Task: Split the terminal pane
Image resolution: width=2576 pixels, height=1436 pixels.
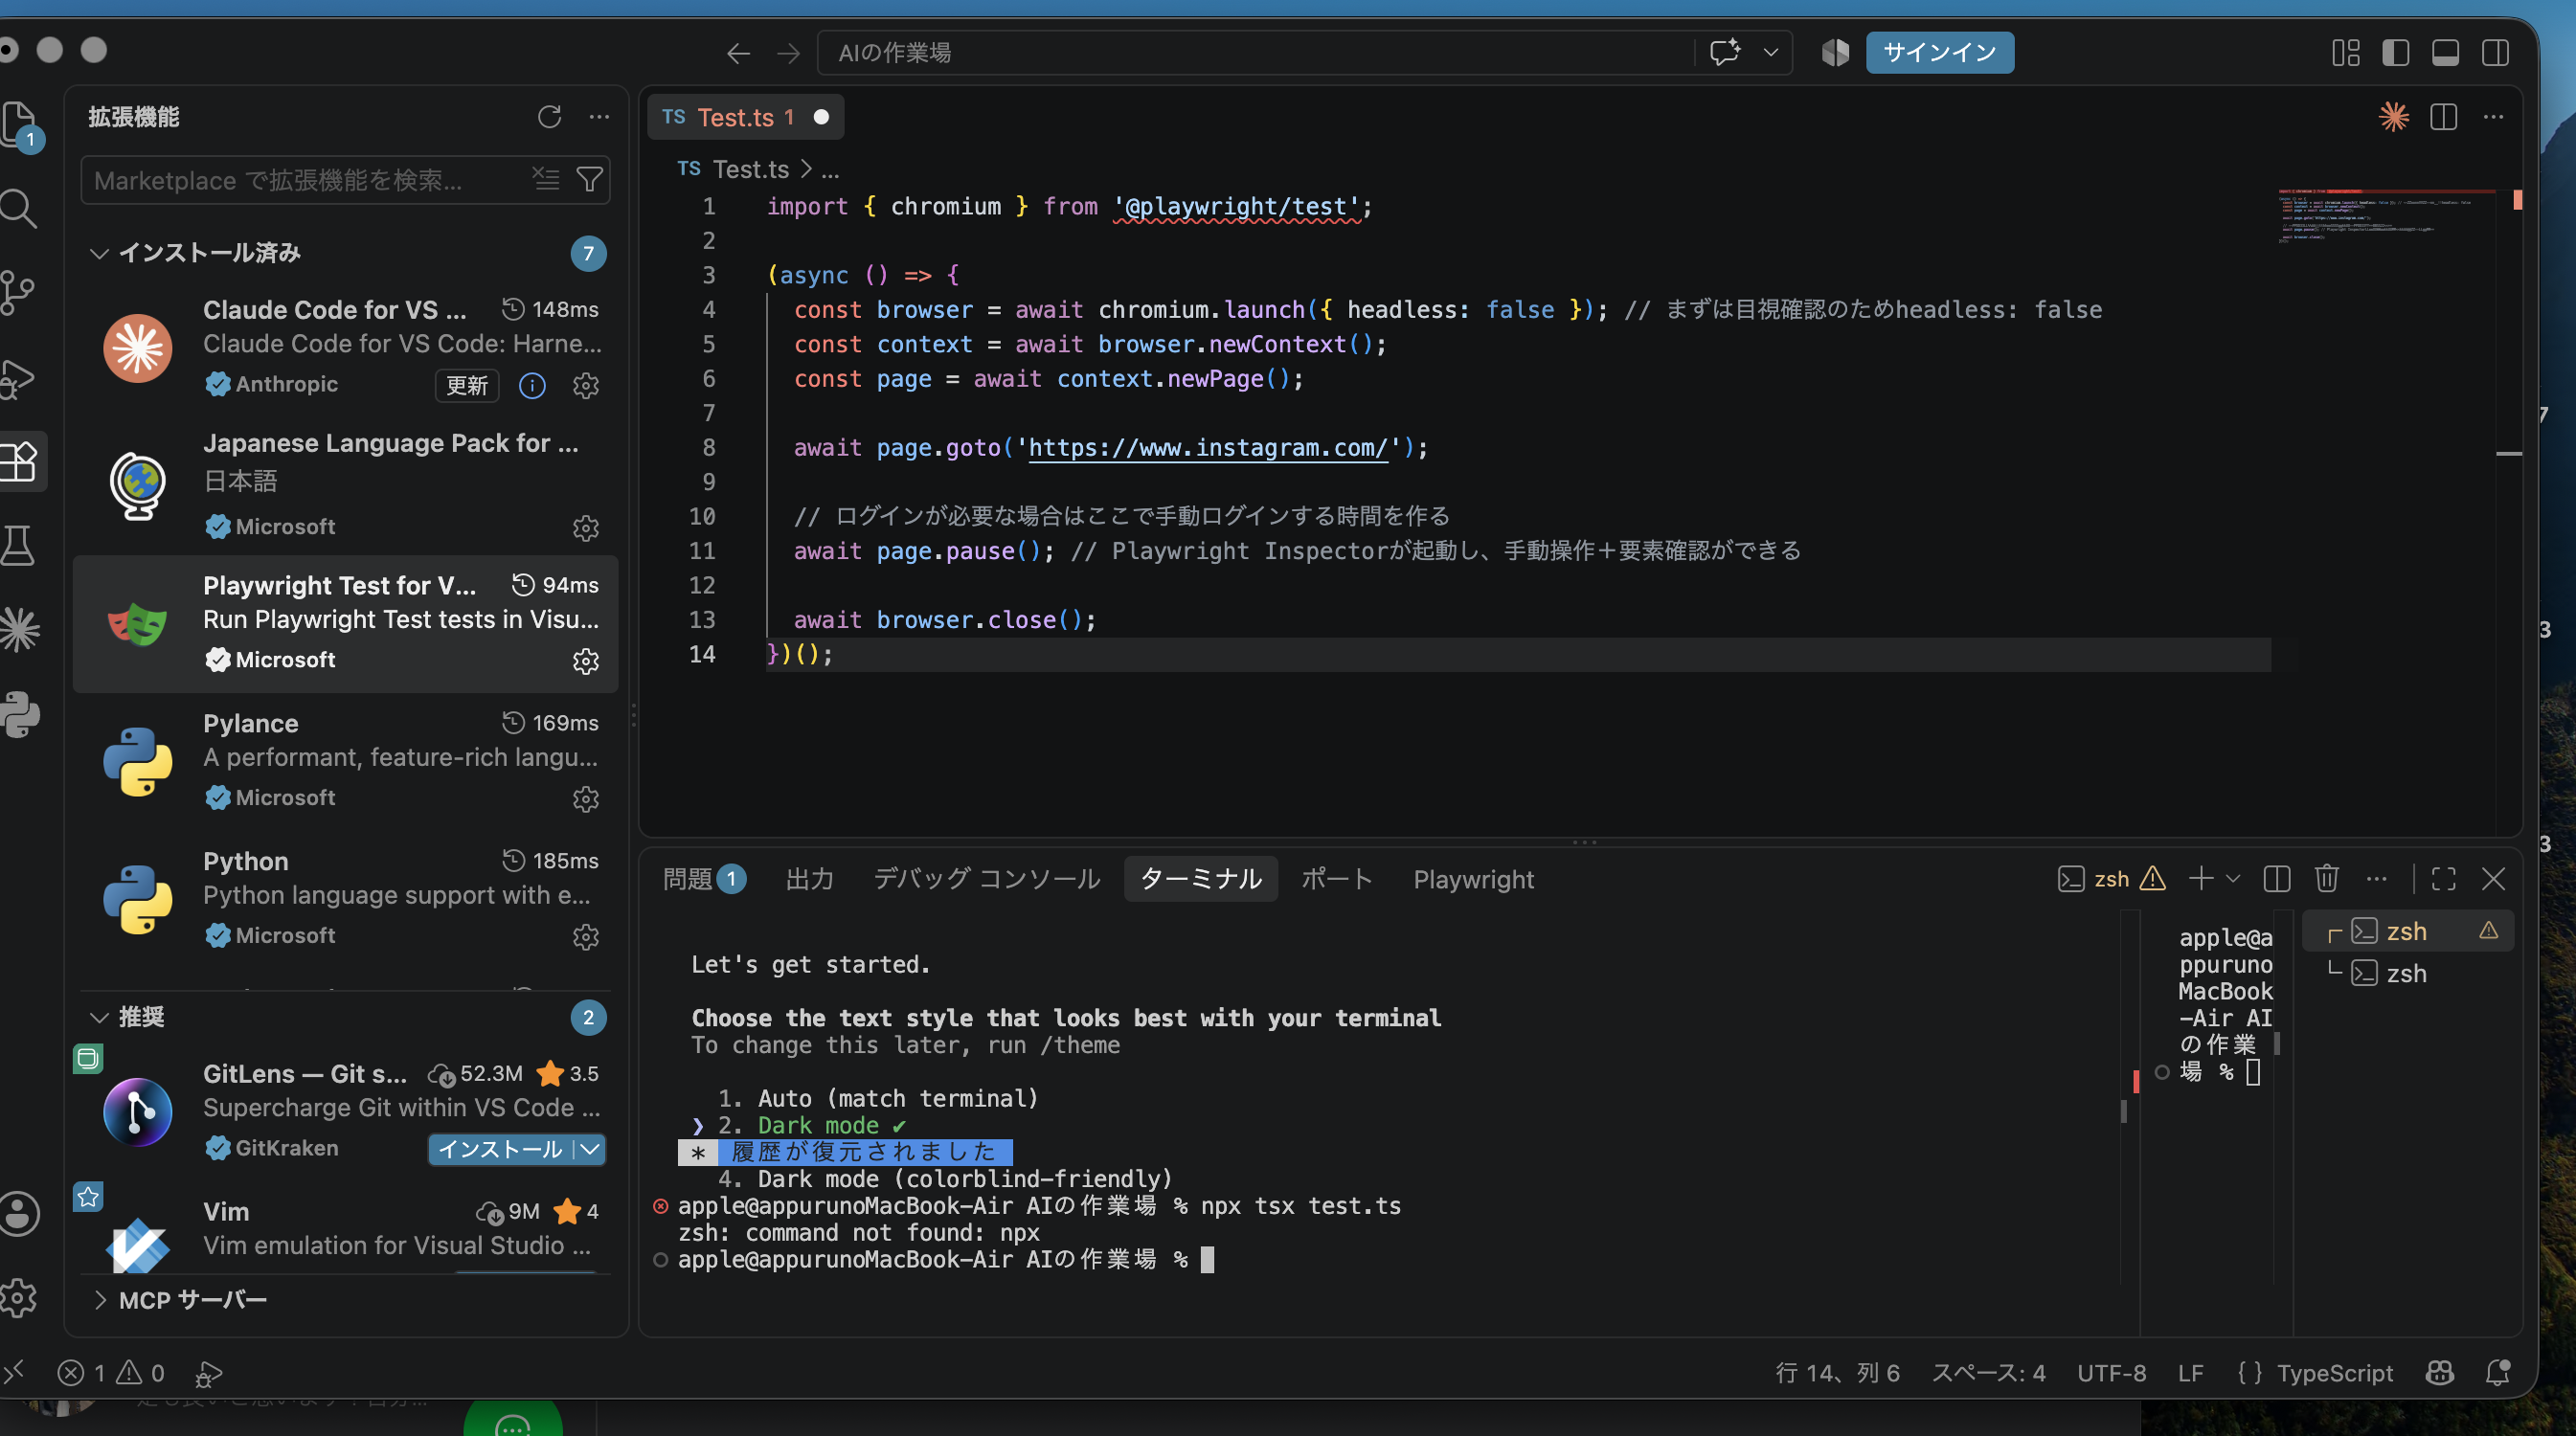Action: (x=2277, y=879)
